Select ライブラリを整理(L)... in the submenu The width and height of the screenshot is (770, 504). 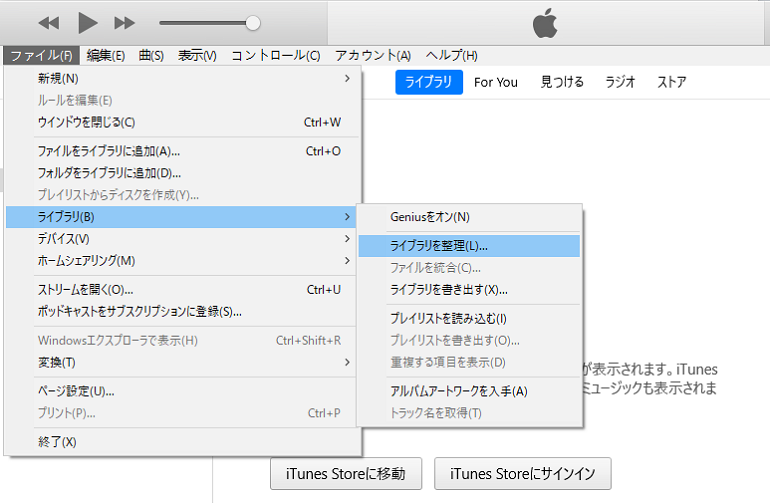[469, 246]
